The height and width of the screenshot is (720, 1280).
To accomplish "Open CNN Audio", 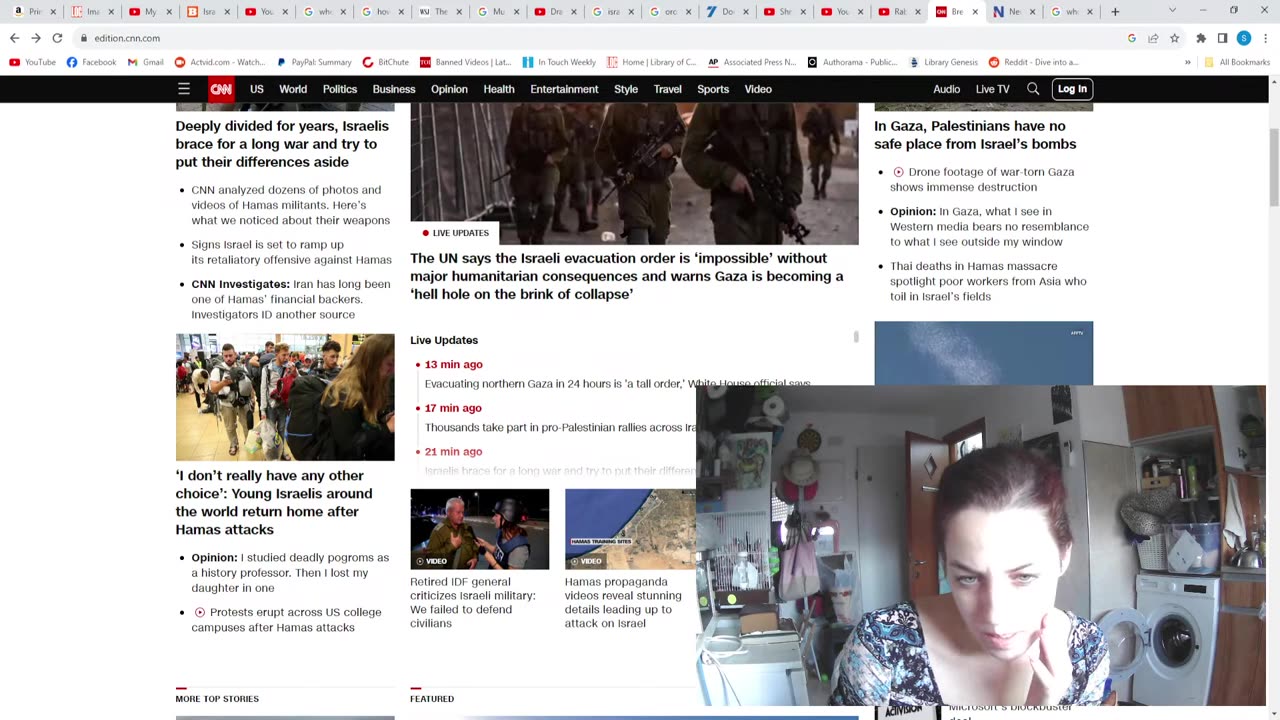I will click(947, 89).
